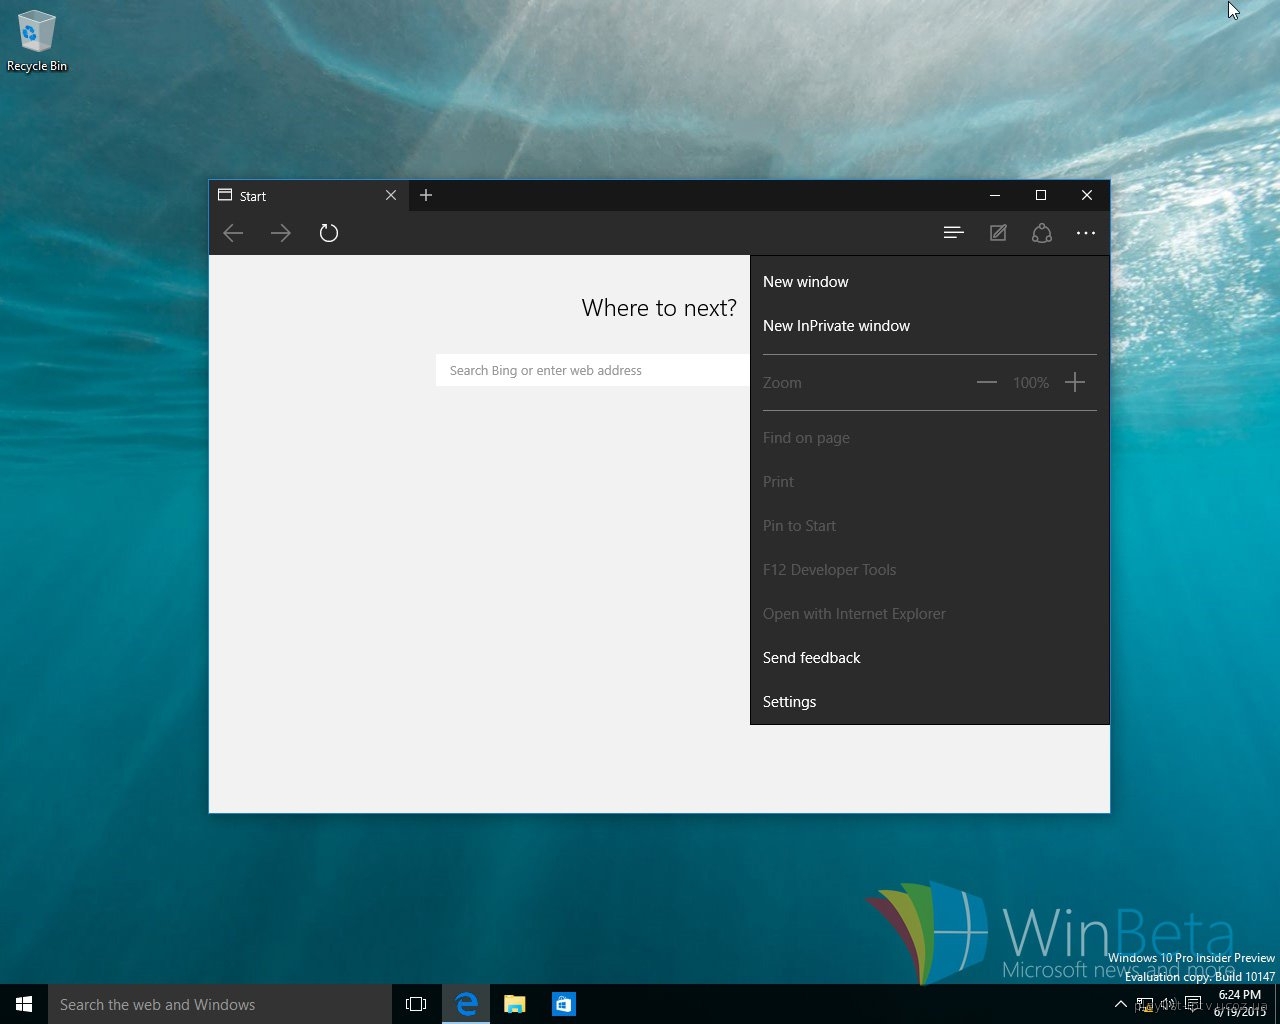Select Find on page entry
Screen dimensions: 1280x1024
(x=930, y=438)
